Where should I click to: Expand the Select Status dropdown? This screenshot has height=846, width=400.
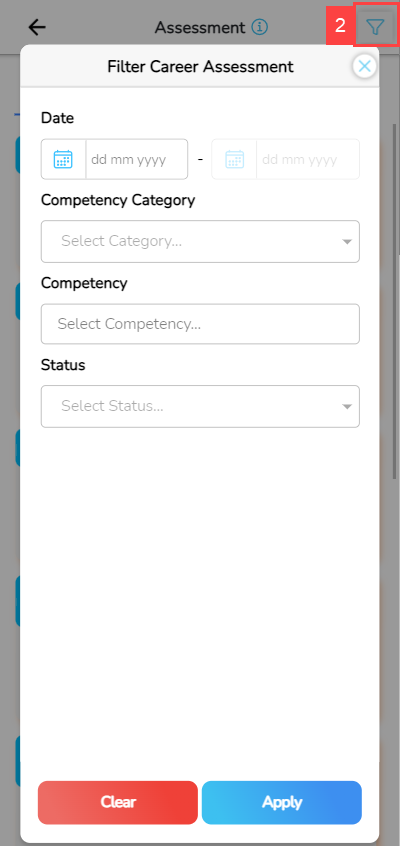point(200,406)
